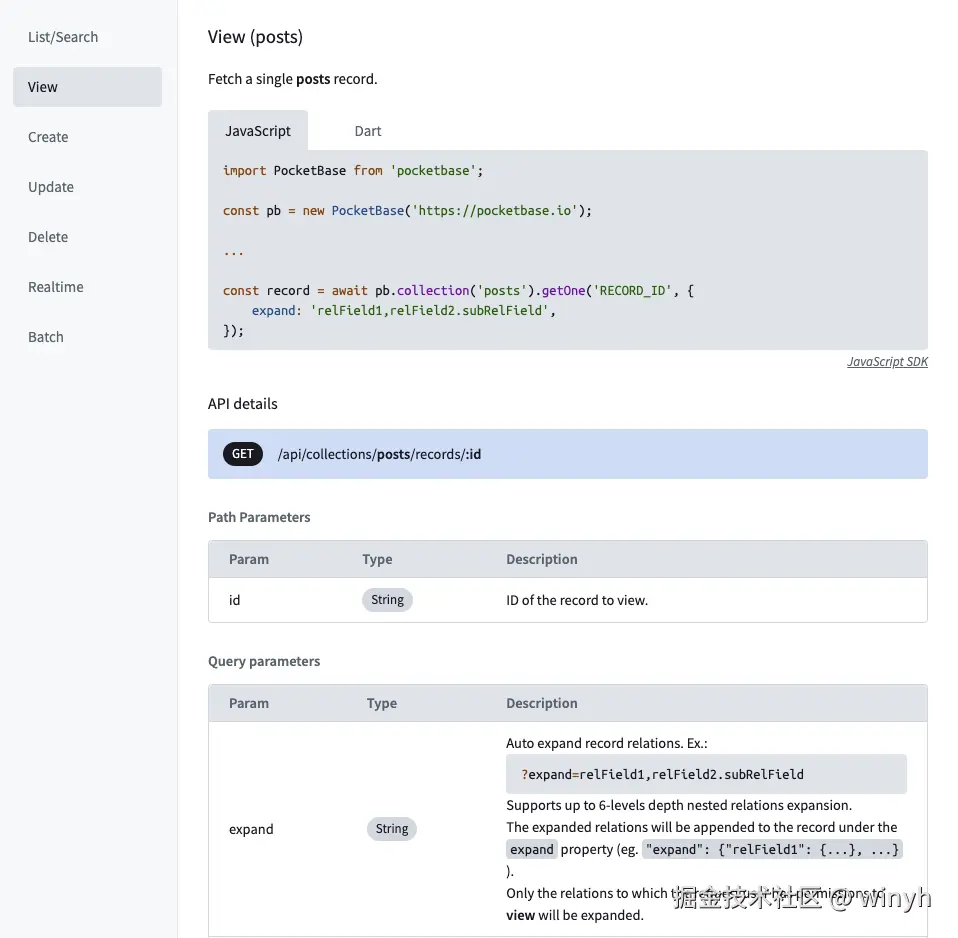Click inside the JavaScript code sample block
The width and height of the screenshot is (958, 938).
pos(567,250)
